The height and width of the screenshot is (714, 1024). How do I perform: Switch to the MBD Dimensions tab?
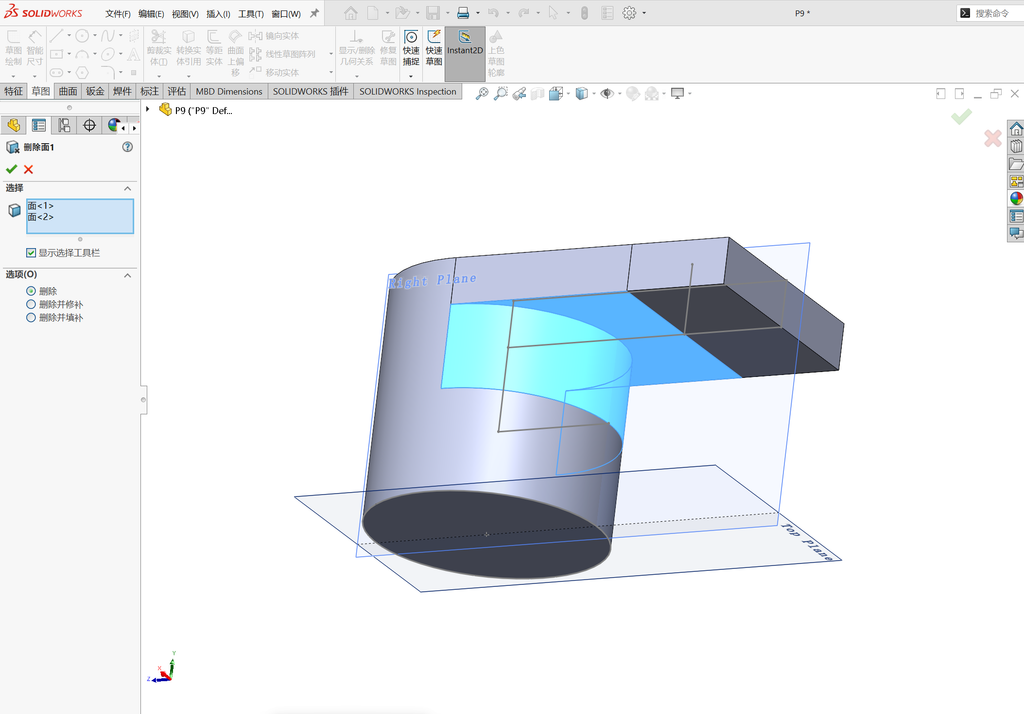coord(229,91)
